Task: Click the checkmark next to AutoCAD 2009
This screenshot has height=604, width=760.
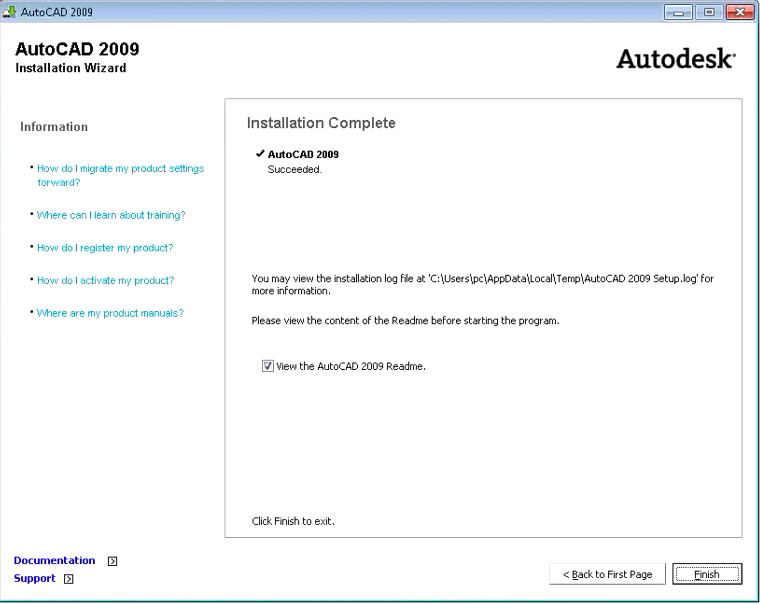Action: (x=260, y=154)
